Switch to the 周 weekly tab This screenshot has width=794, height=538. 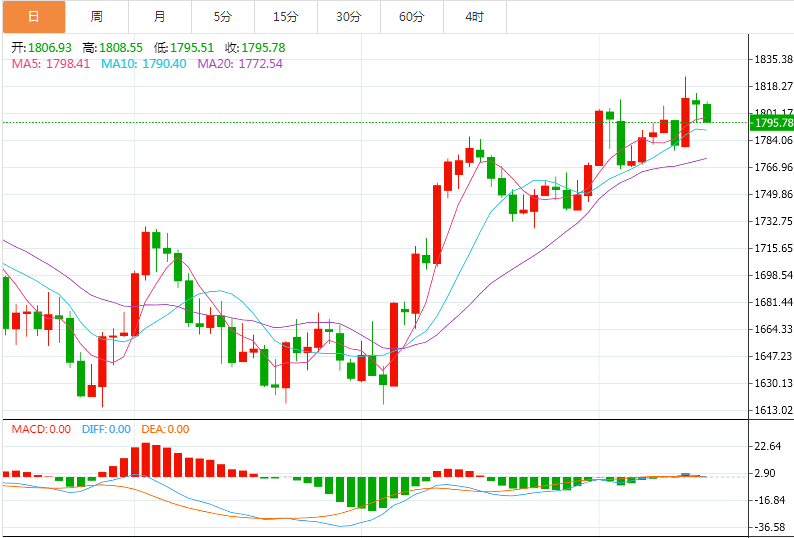pos(97,17)
